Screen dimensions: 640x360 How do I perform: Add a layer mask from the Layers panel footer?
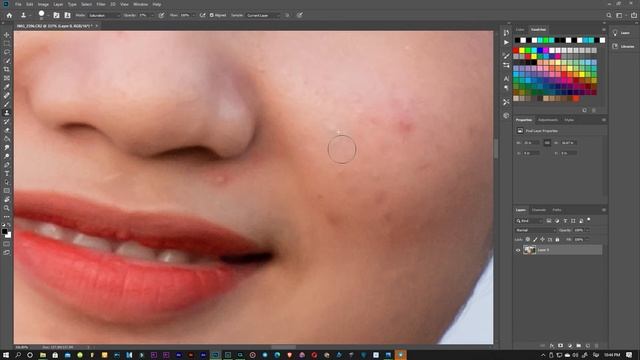point(561,346)
